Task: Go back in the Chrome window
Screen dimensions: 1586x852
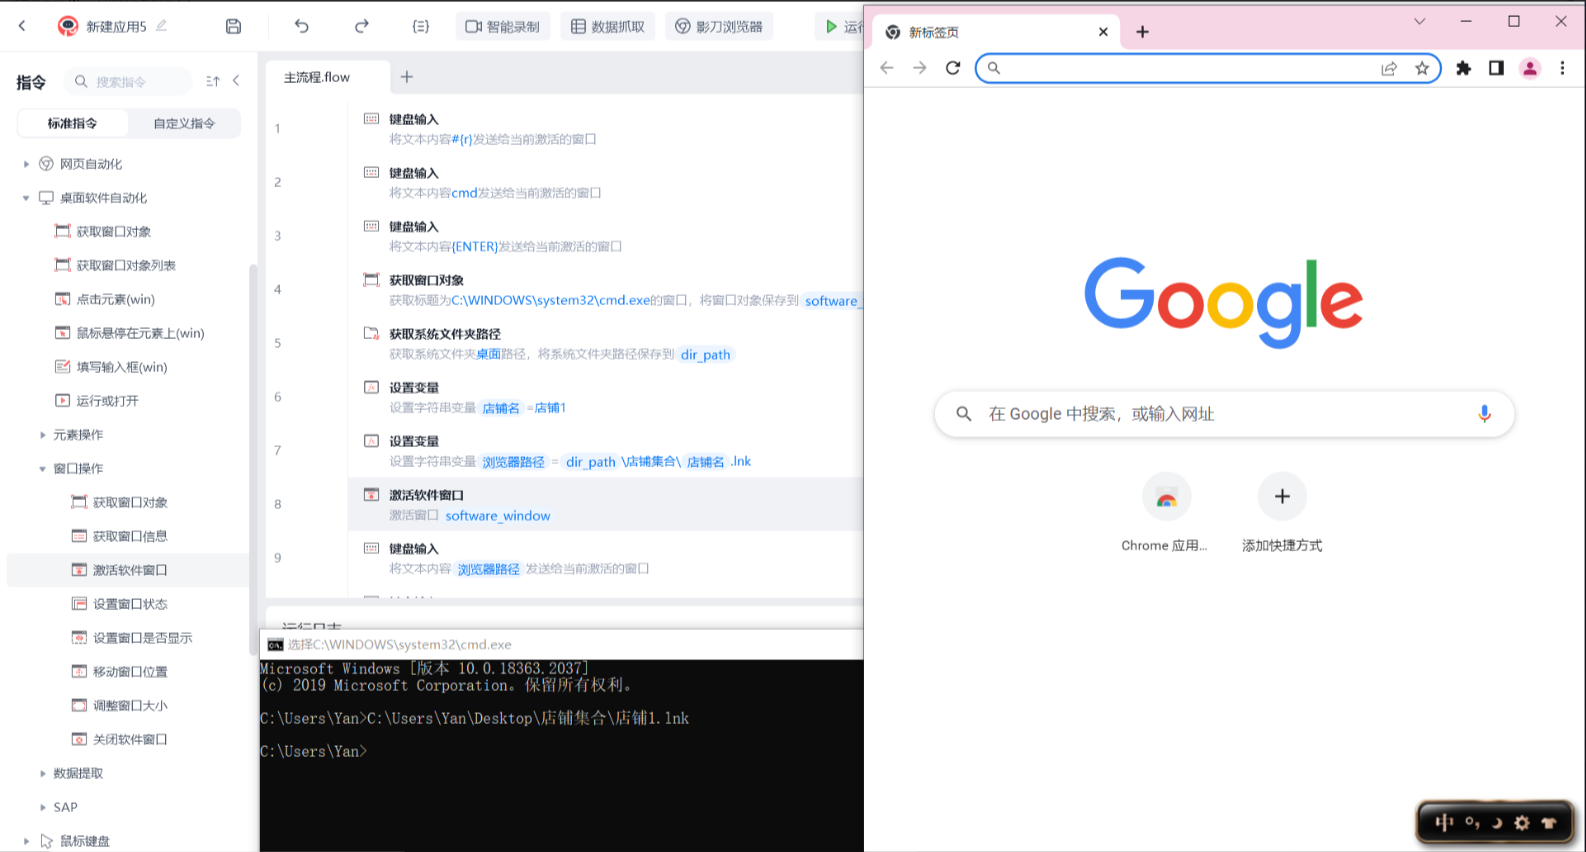Action: 887,68
